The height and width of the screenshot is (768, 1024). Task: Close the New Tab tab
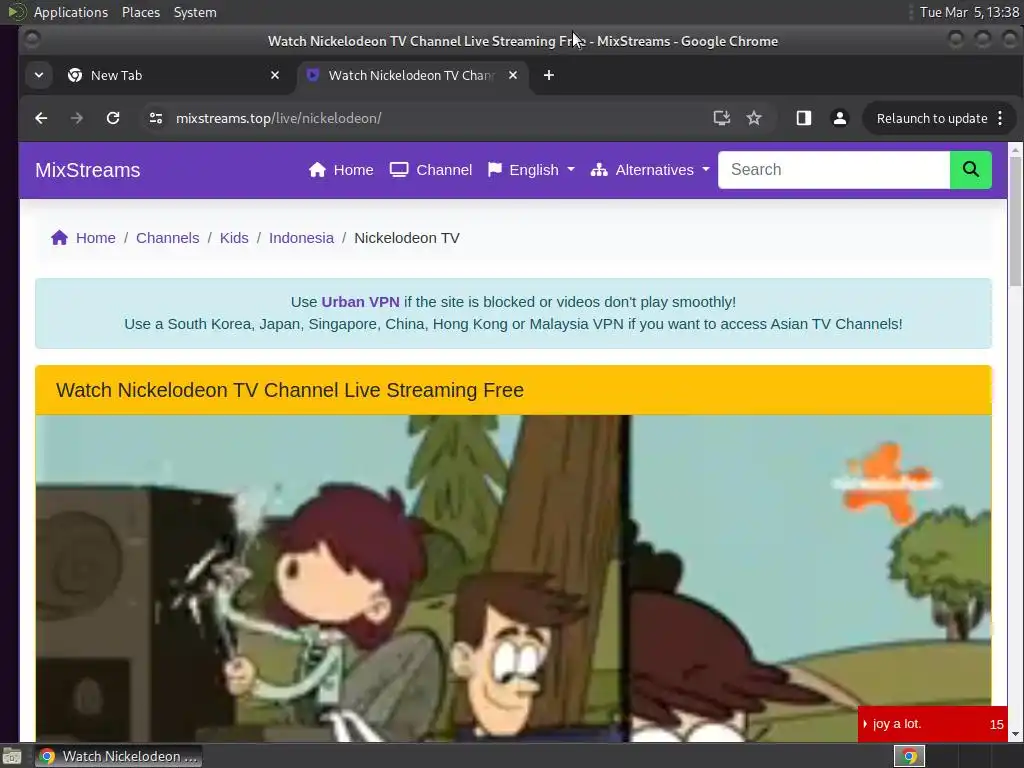click(x=275, y=75)
